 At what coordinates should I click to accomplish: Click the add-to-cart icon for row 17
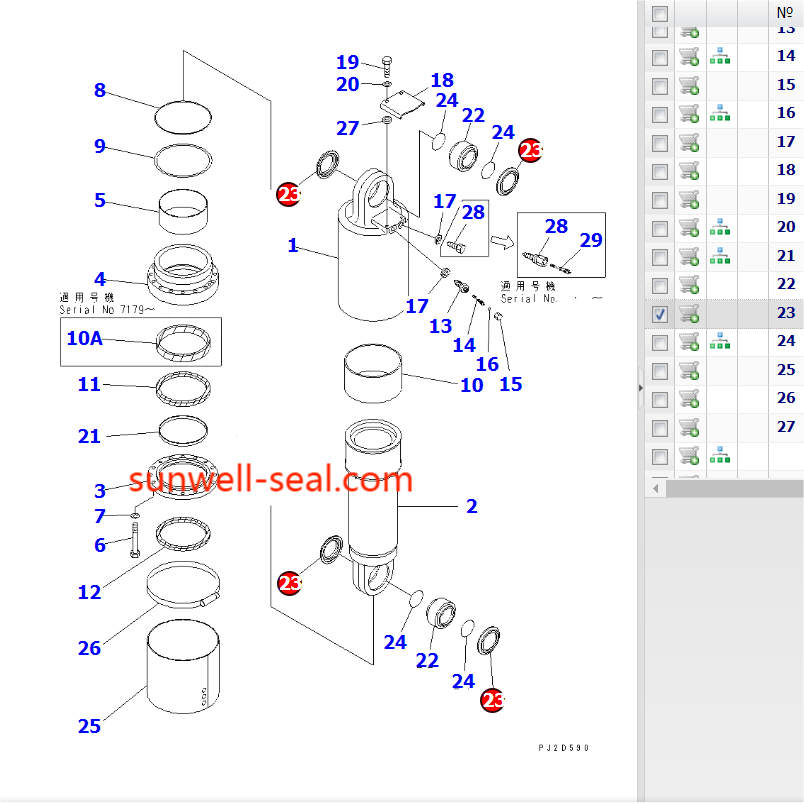(689, 143)
